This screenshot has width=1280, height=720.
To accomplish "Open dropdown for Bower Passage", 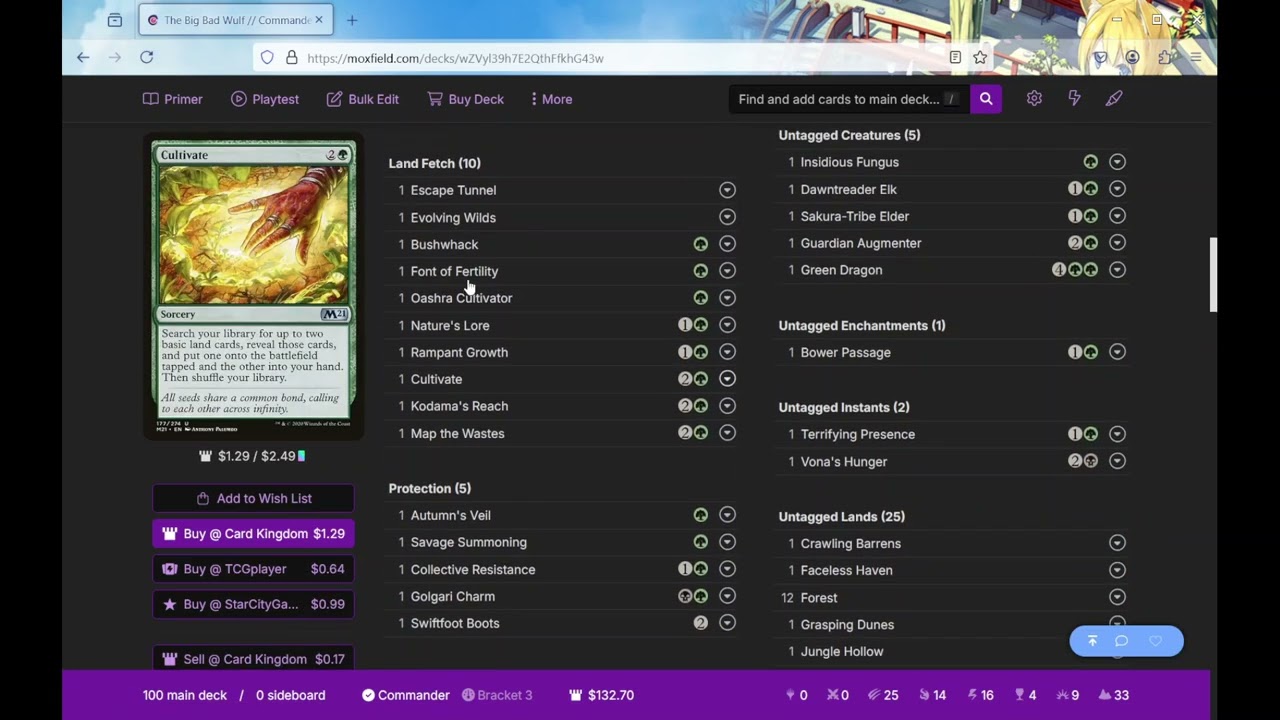I will coord(1117,352).
